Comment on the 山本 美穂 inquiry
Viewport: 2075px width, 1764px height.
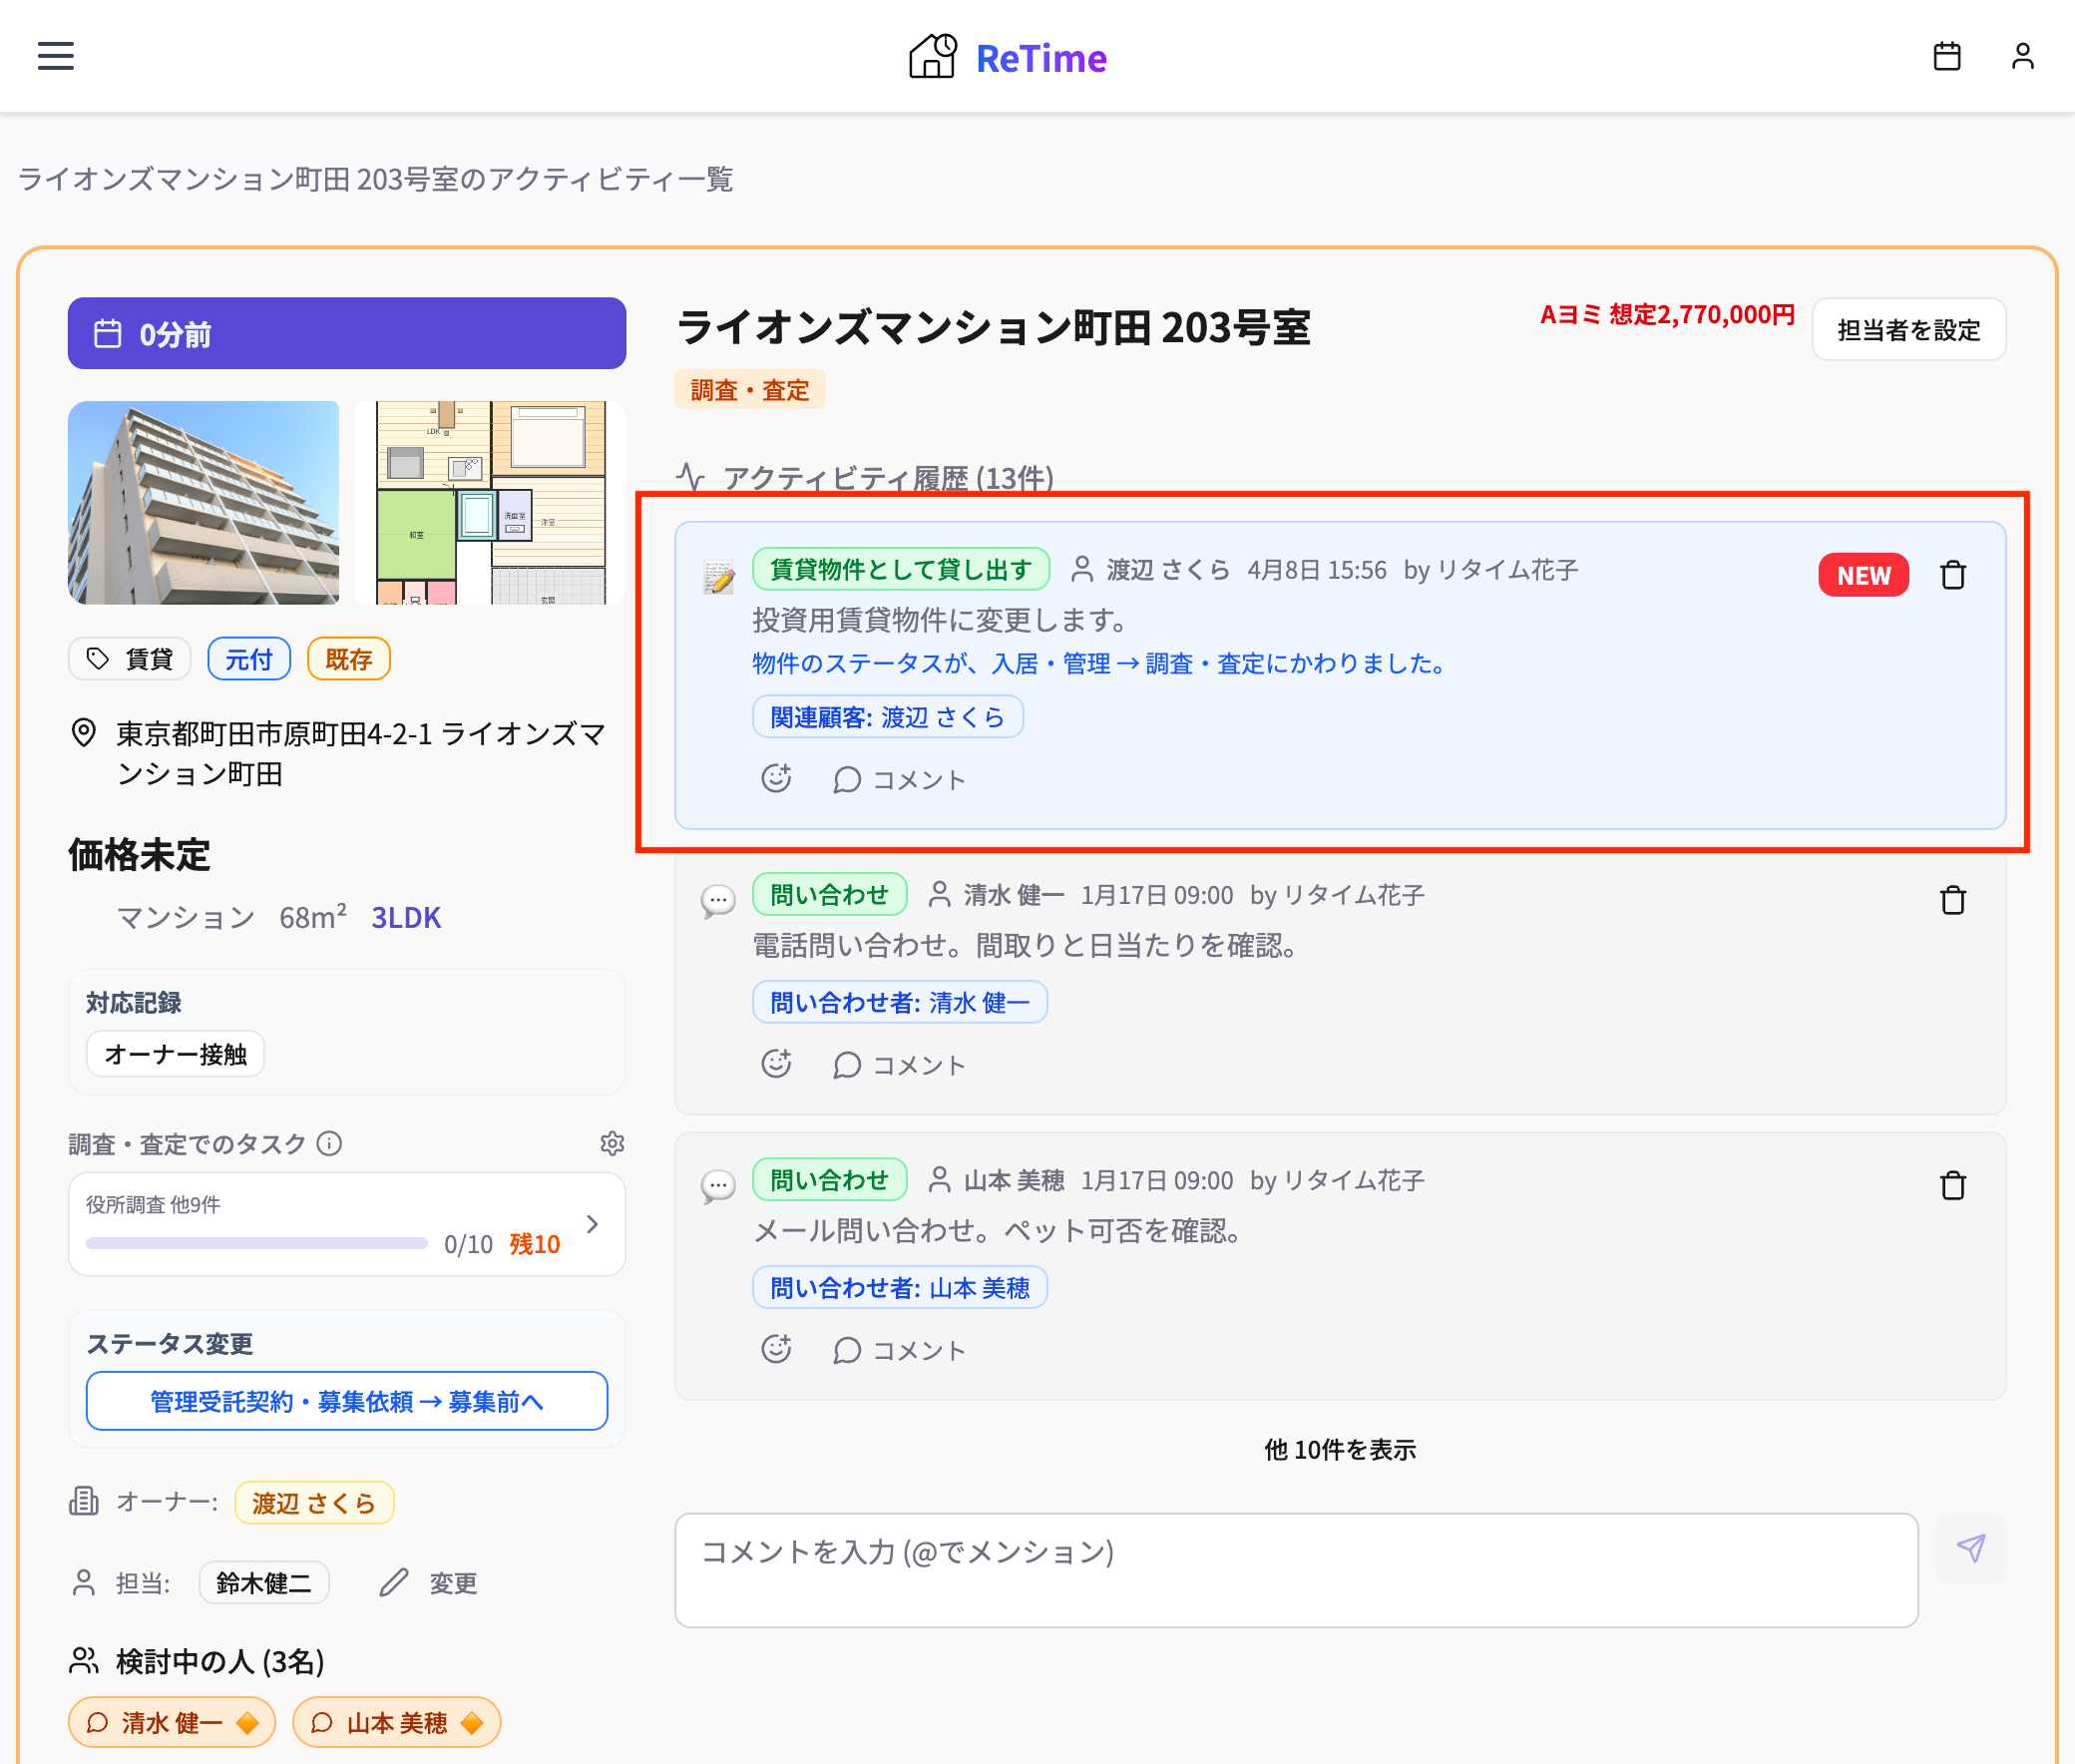[899, 1350]
